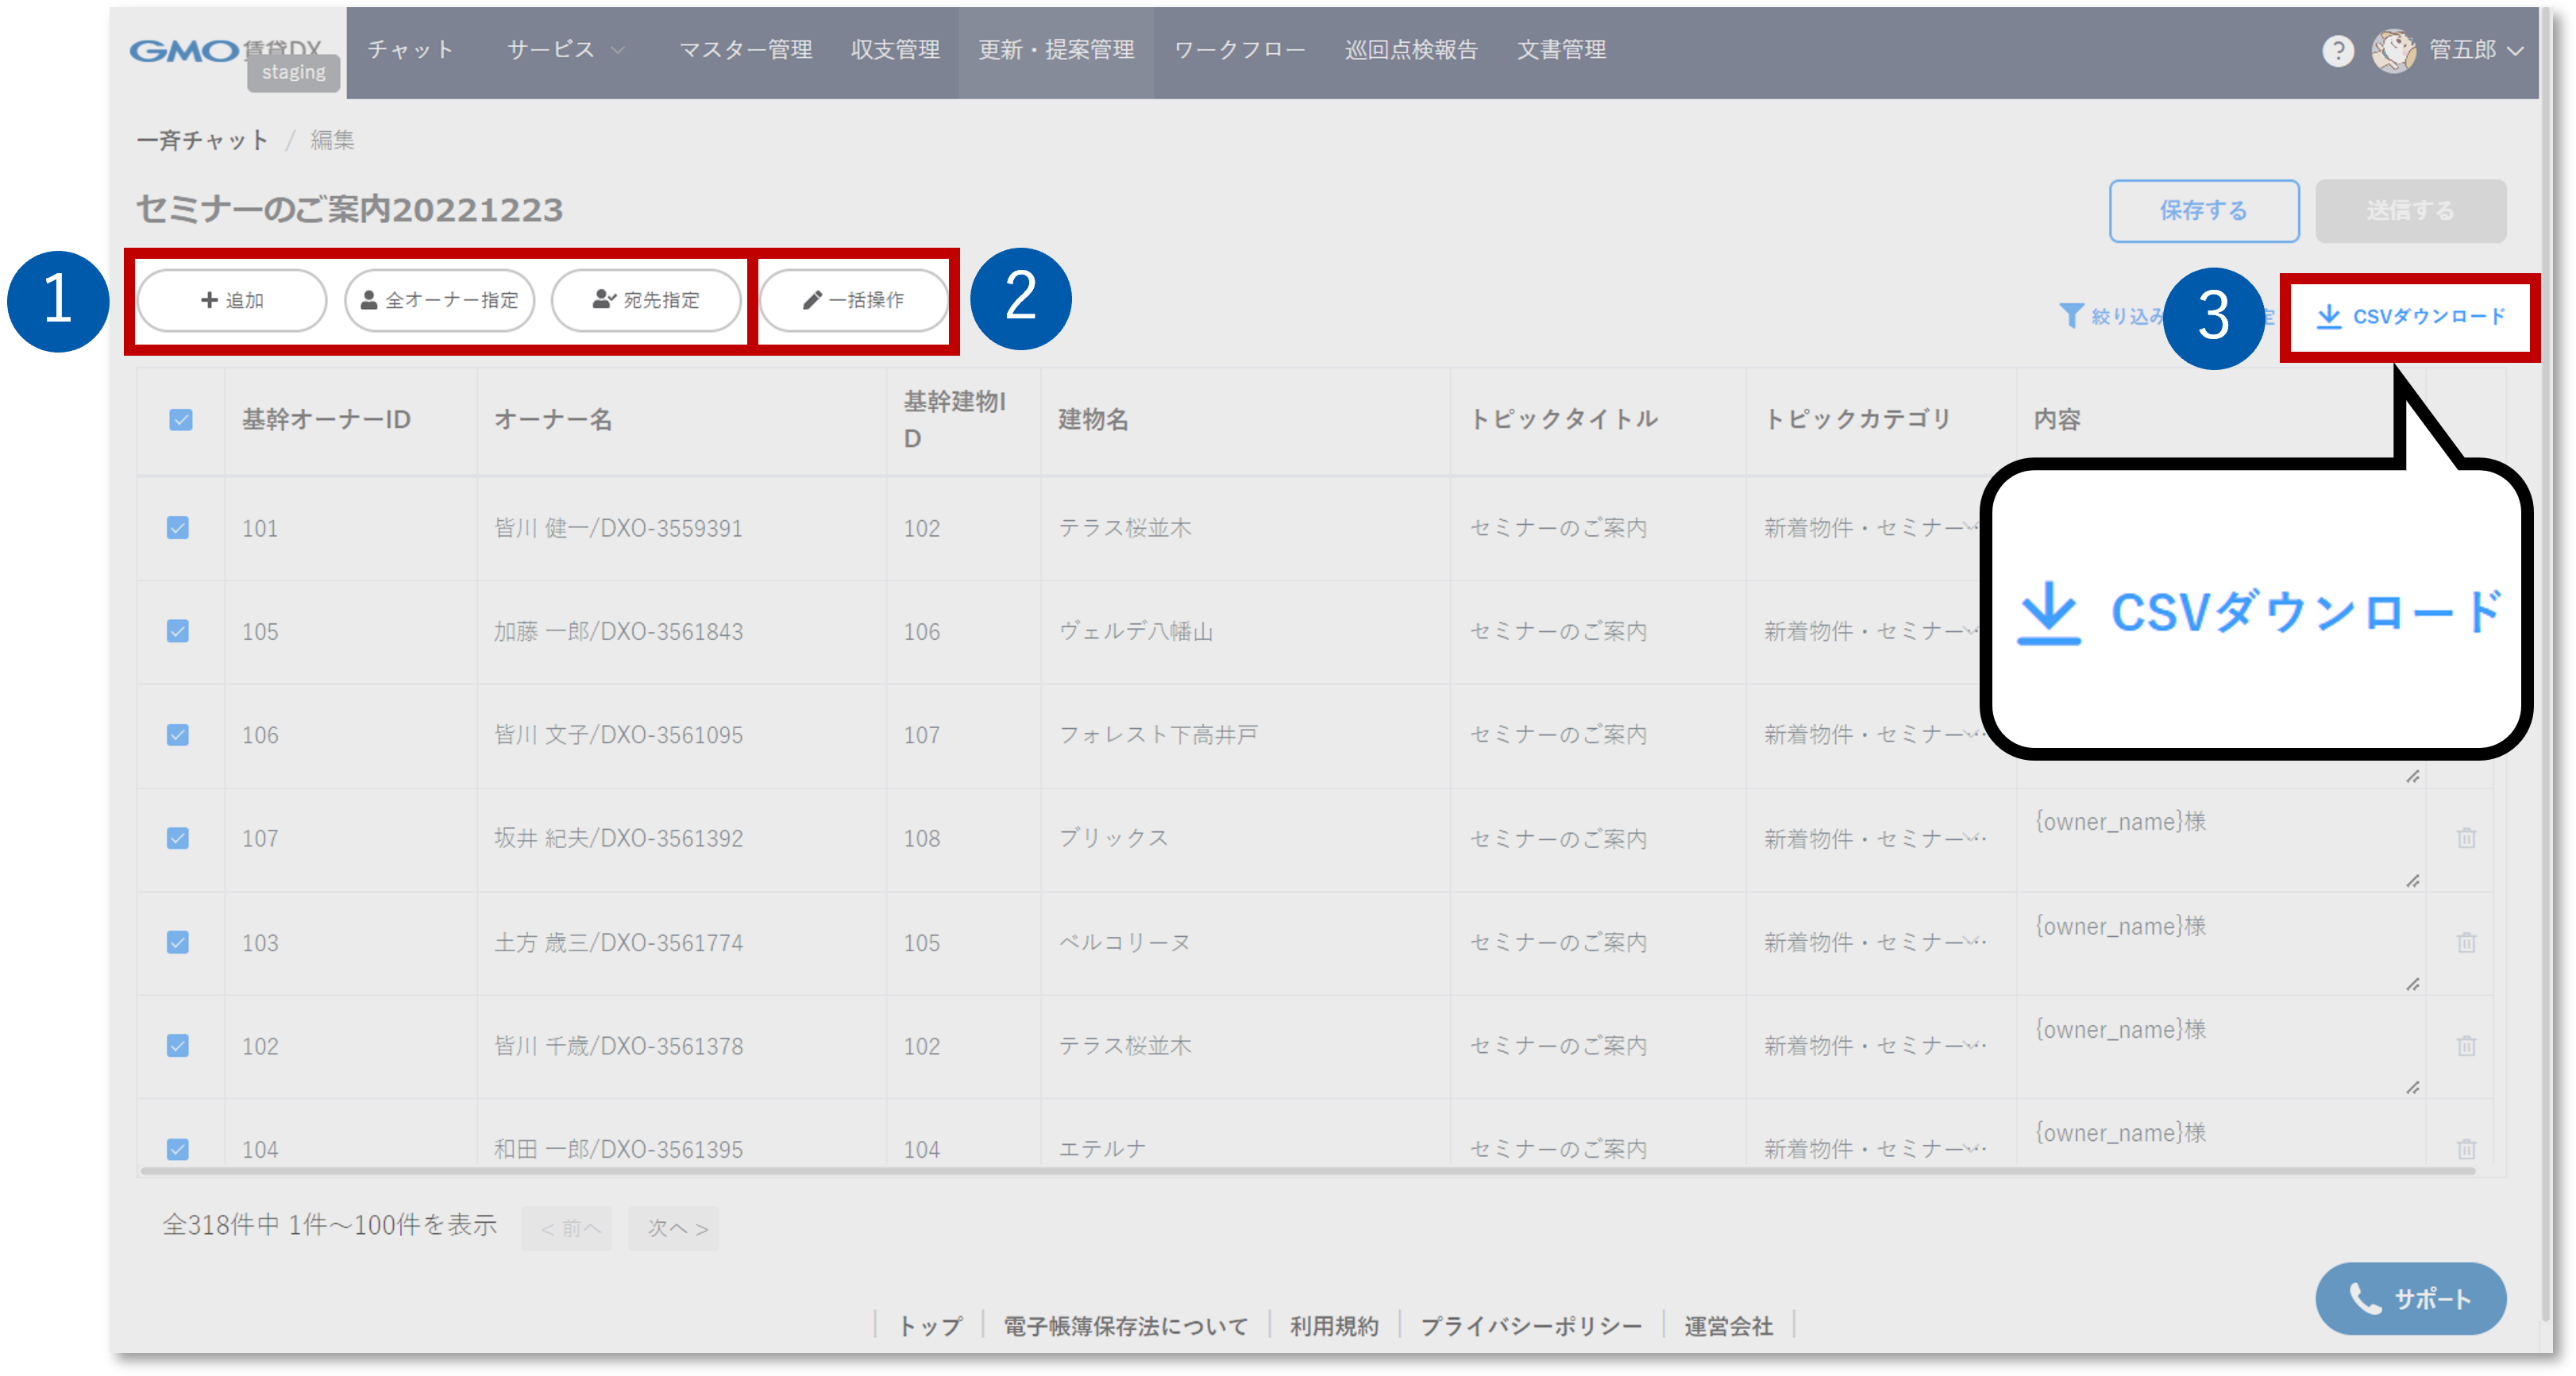Click the 全オーナー指定 button
This screenshot has height=1376, width=2576.
click(439, 300)
